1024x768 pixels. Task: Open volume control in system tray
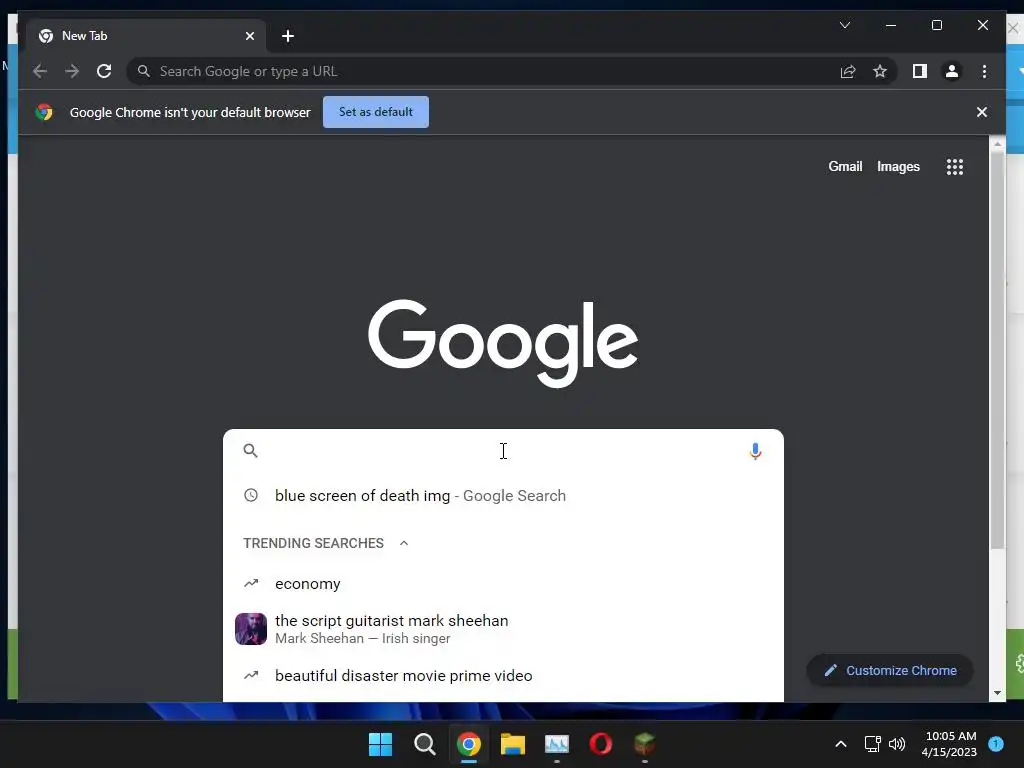click(x=897, y=744)
